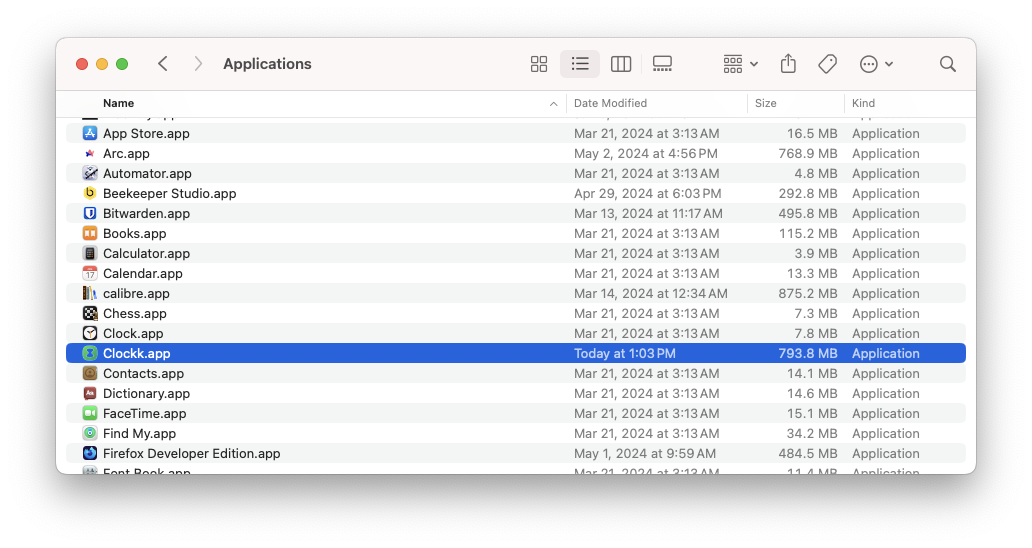The image size is (1032, 548).
Task: Switch to column view
Action: [621, 64]
